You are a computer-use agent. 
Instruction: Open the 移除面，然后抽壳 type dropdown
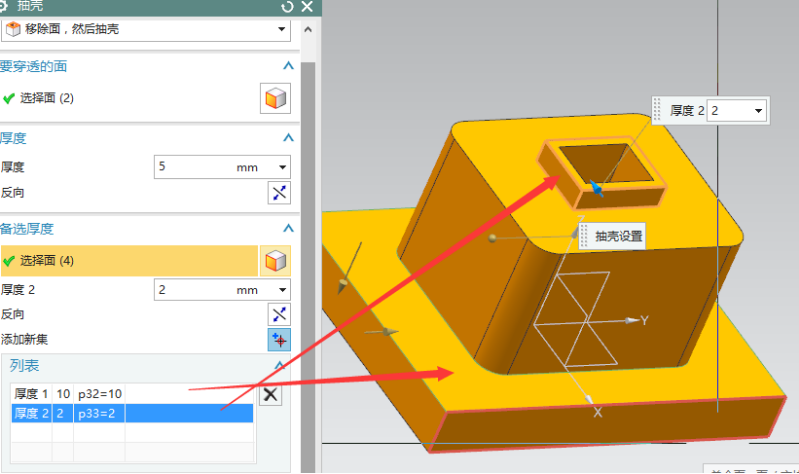point(282,29)
